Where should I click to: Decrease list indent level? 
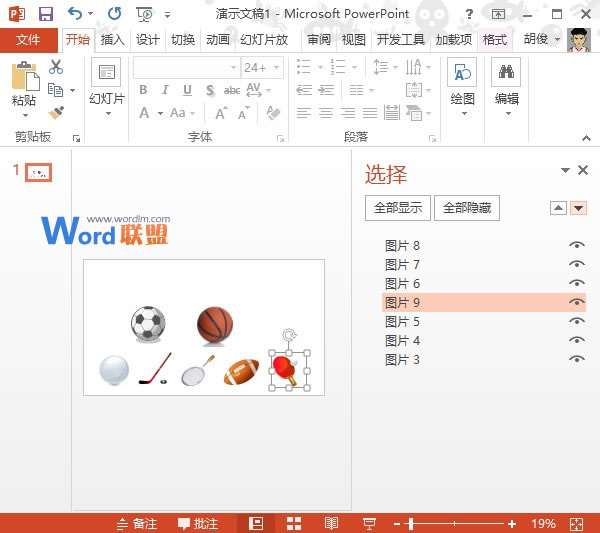[304, 90]
